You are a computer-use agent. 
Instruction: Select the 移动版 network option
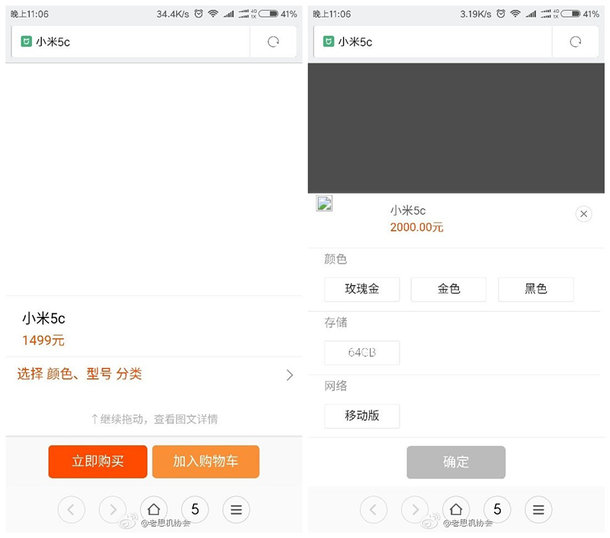tap(362, 416)
